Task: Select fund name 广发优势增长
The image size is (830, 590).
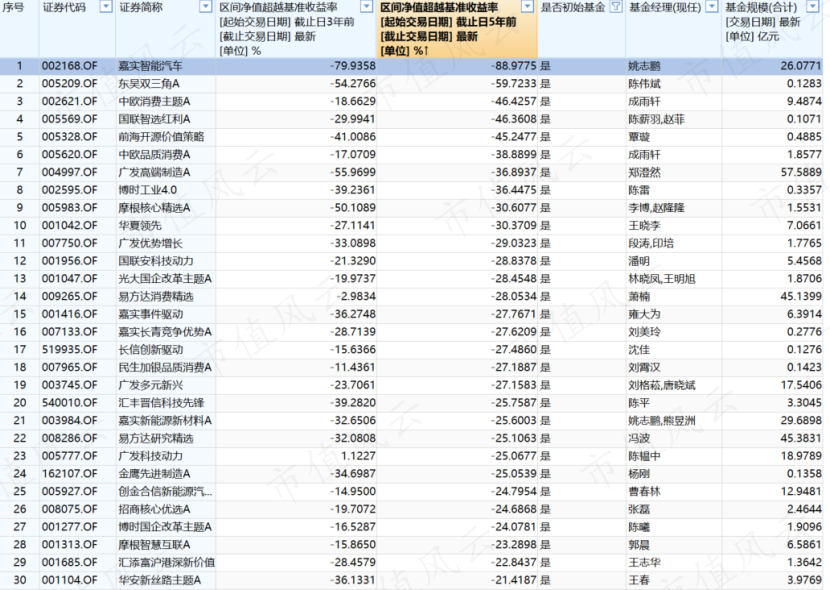Action: [x=150, y=243]
